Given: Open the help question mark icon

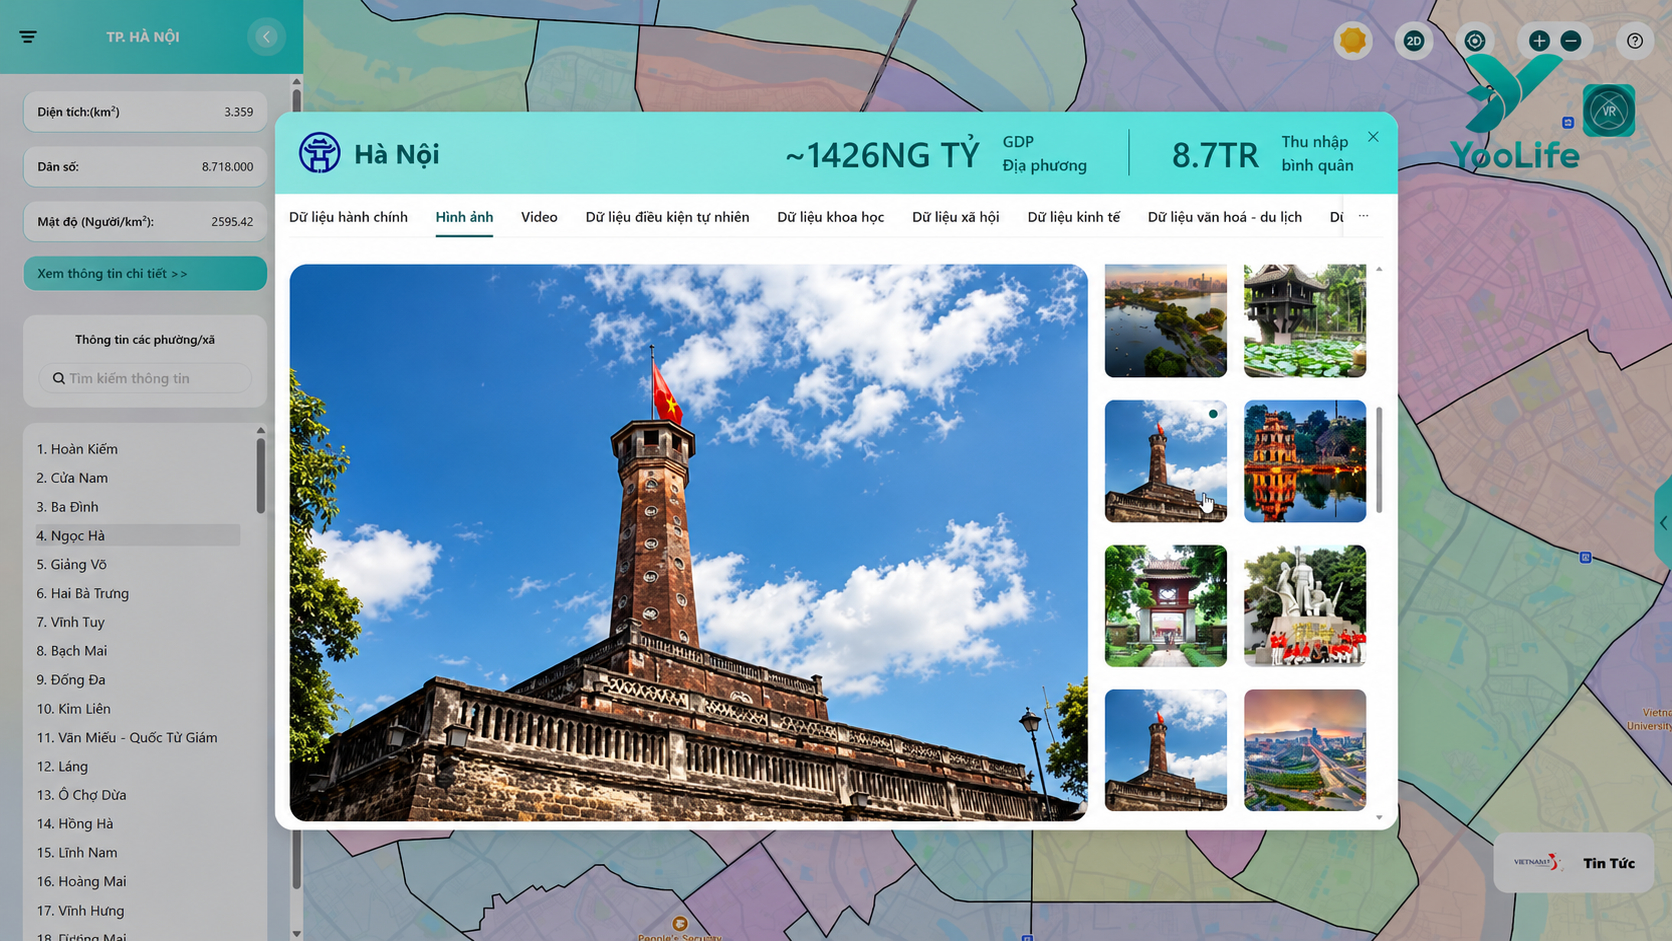Looking at the screenshot, I should coord(1635,41).
